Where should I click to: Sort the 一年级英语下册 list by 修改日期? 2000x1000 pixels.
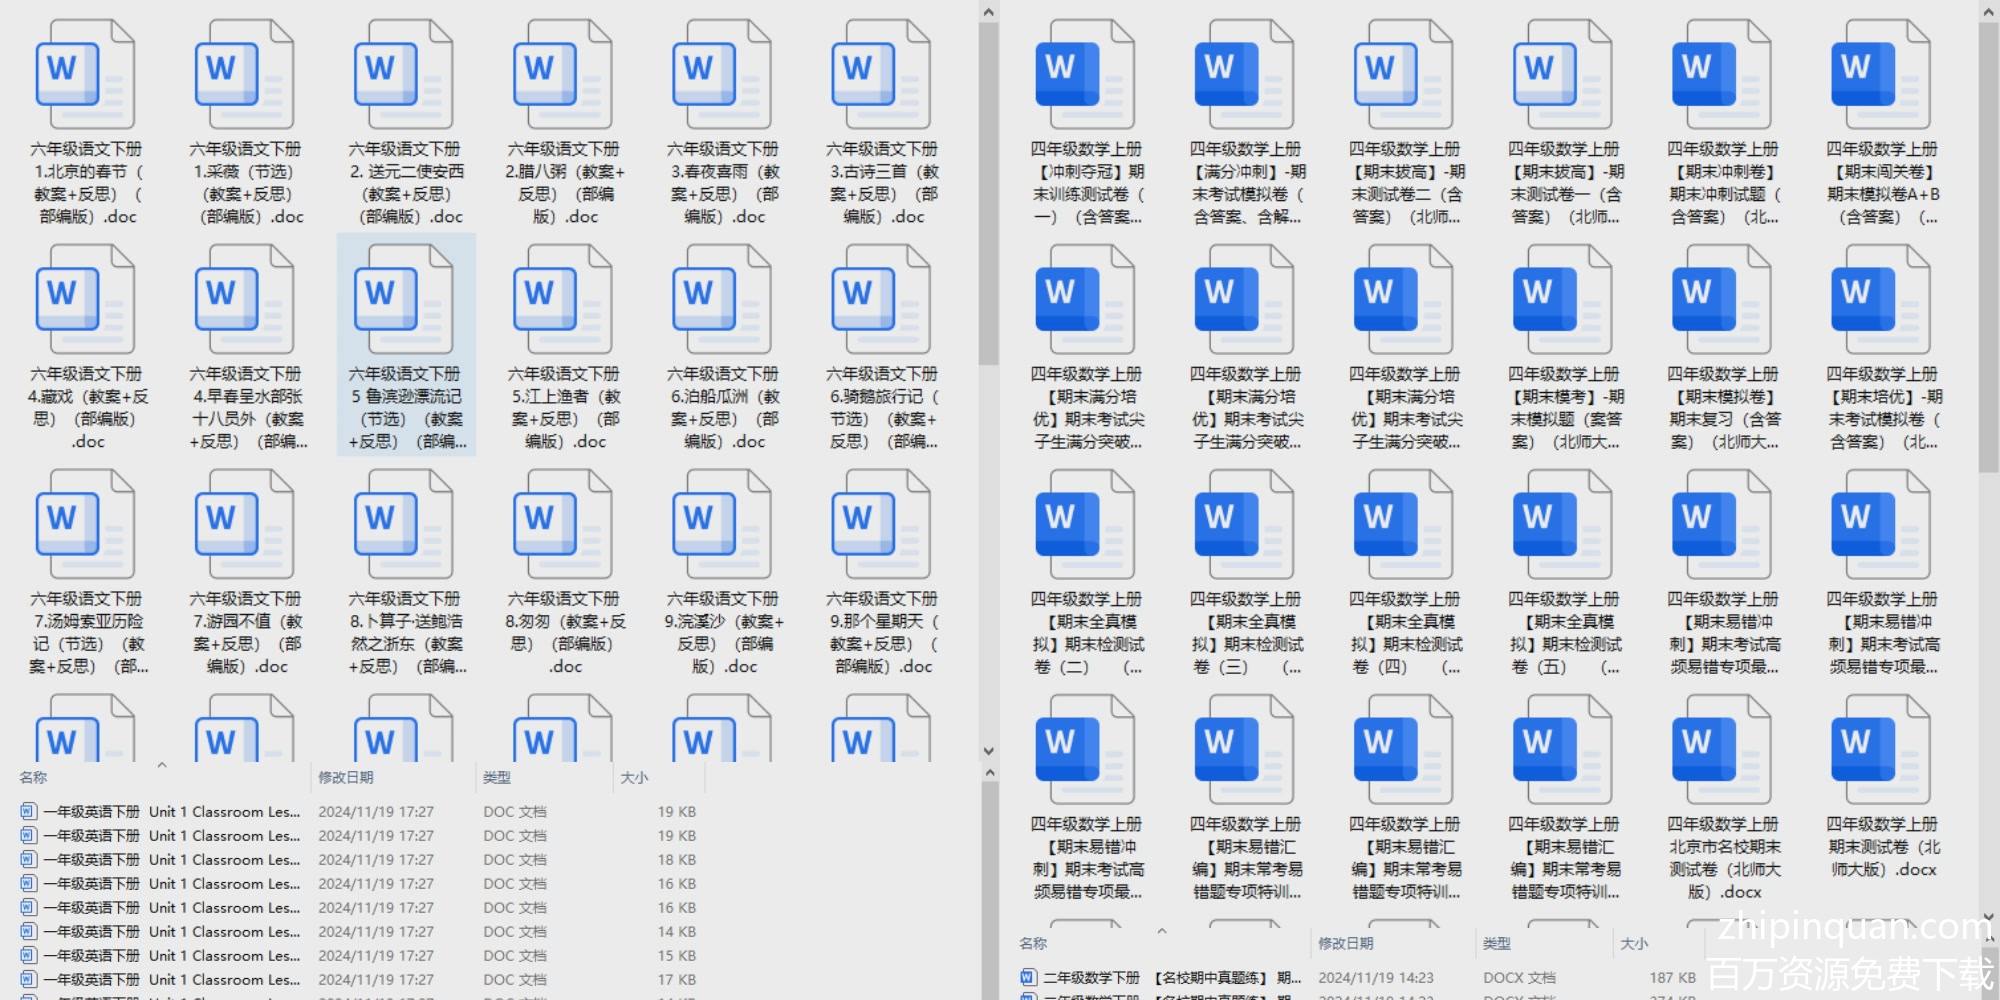tap(345, 777)
